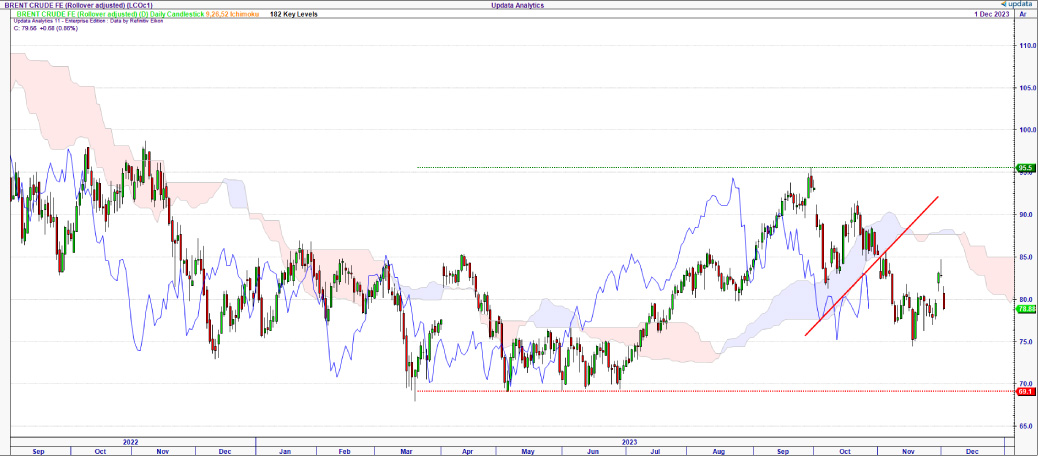
Task: Click the Aug month on the time axis
Action: click(718, 451)
